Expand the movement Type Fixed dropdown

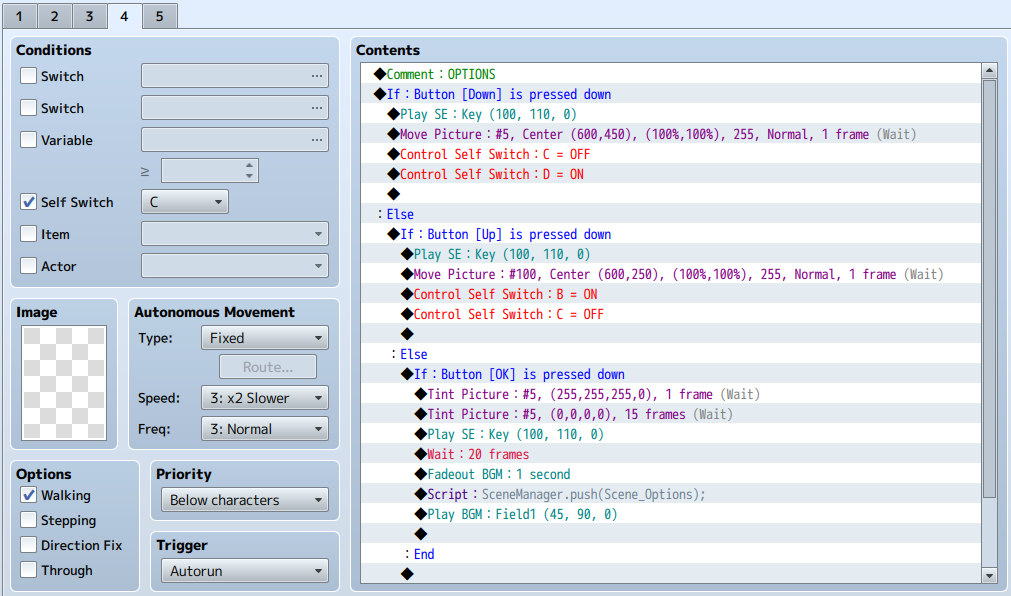[265, 338]
